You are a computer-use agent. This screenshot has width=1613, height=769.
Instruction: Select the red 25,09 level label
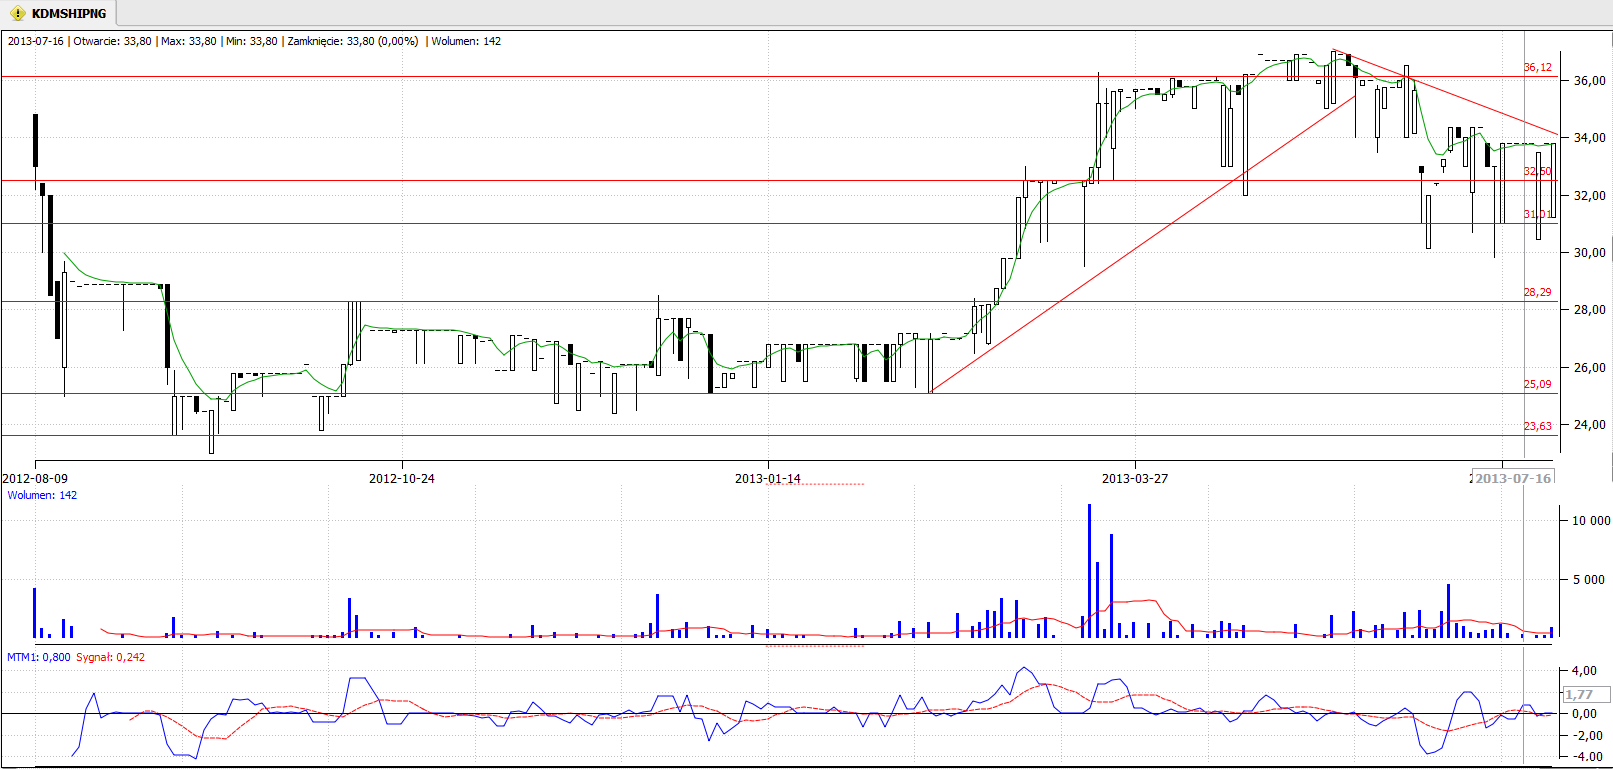click(1538, 384)
